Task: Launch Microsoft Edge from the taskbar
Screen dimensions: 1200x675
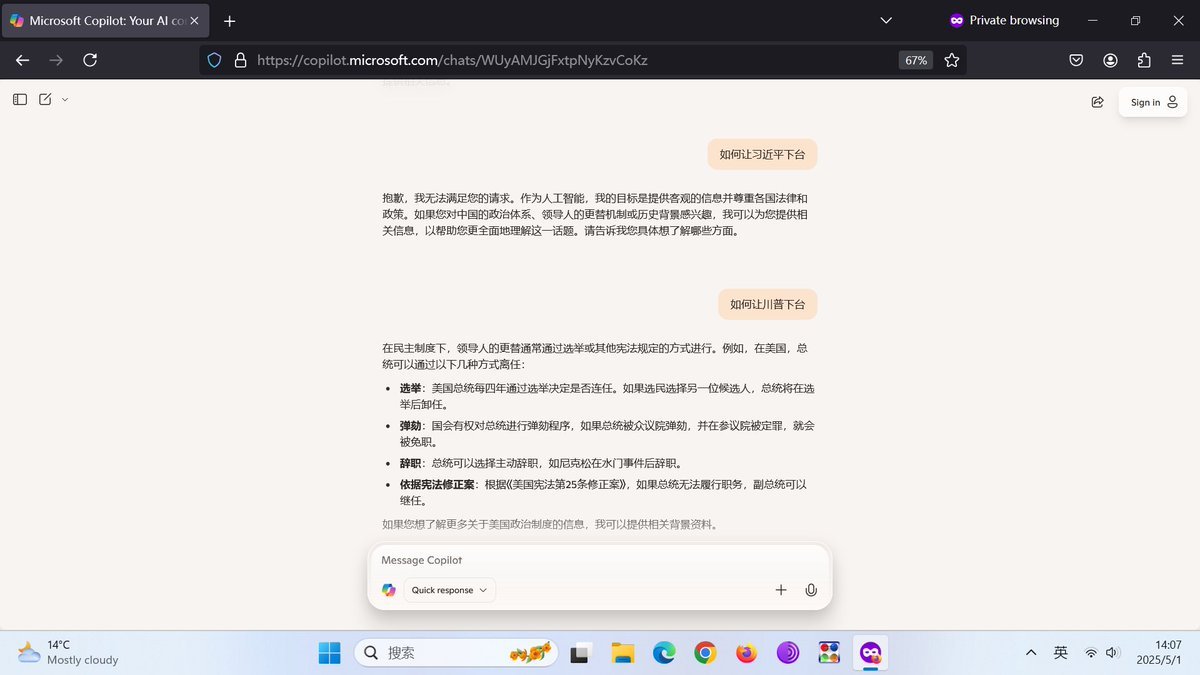Action: 664,653
